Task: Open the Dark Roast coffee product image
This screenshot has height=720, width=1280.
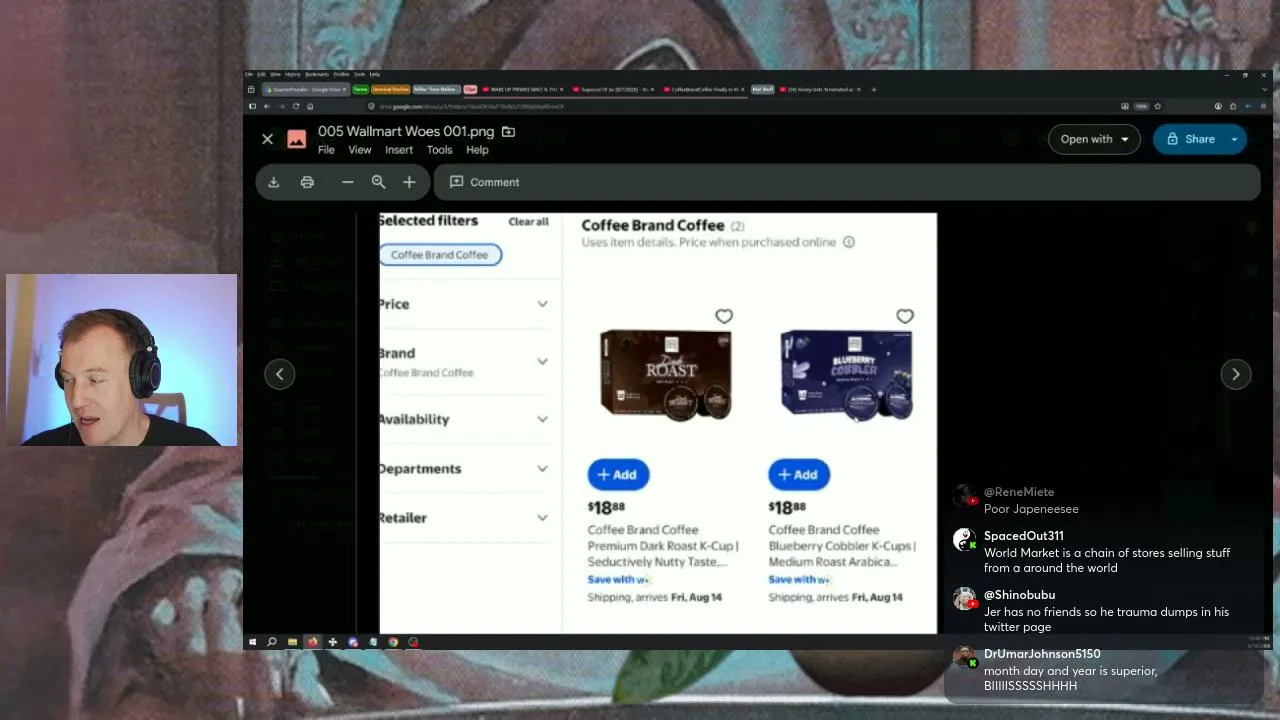Action: [667, 375]
